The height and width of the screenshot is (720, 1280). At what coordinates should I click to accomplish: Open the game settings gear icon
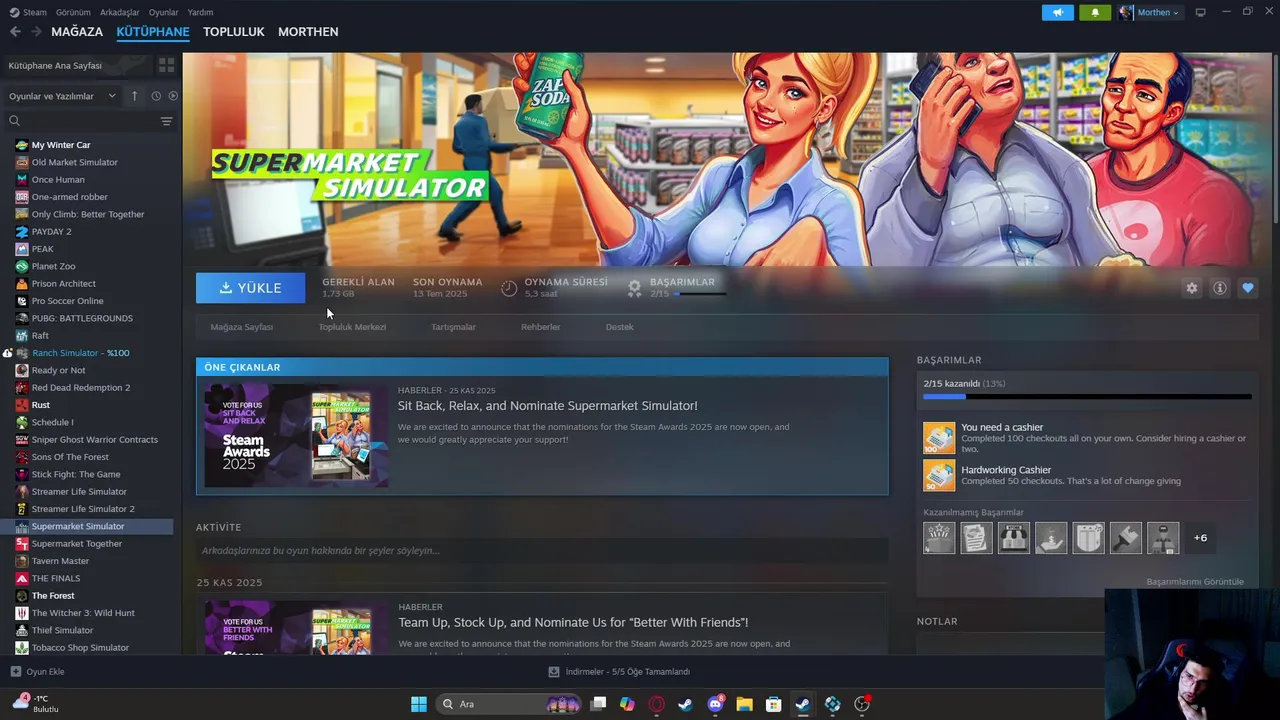[x=1191, y=288]
